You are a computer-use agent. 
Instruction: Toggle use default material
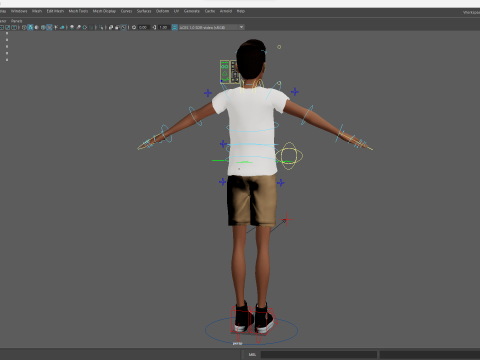[x=36, y=27]
